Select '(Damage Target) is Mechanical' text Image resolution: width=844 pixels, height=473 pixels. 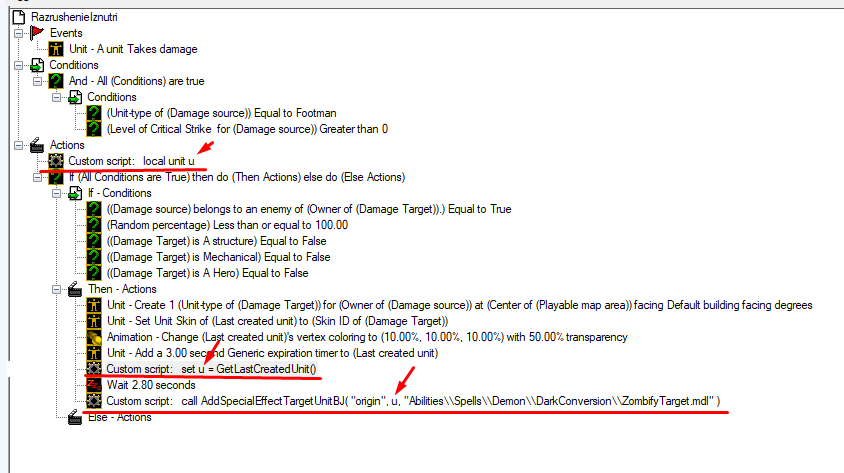219,257
